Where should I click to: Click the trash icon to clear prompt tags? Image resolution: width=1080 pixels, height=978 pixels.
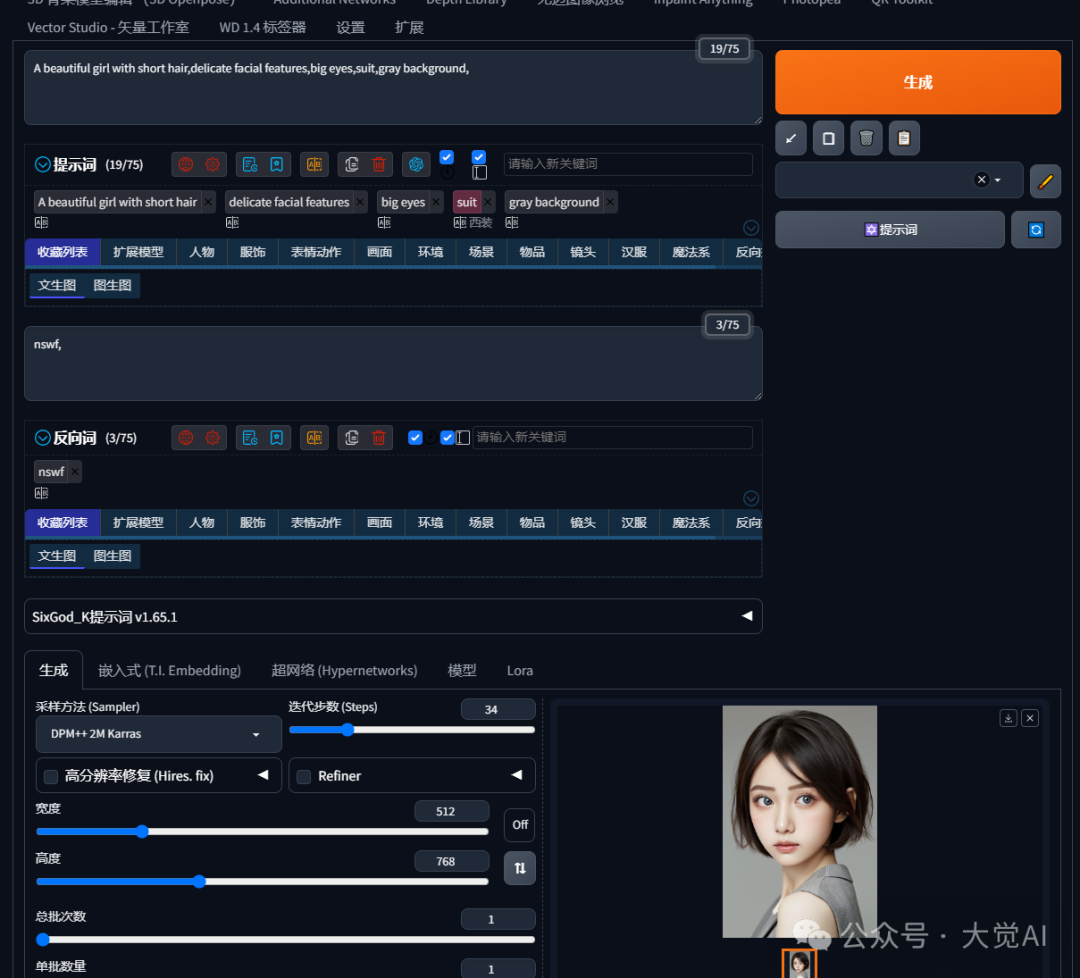[x=379, y=164]
